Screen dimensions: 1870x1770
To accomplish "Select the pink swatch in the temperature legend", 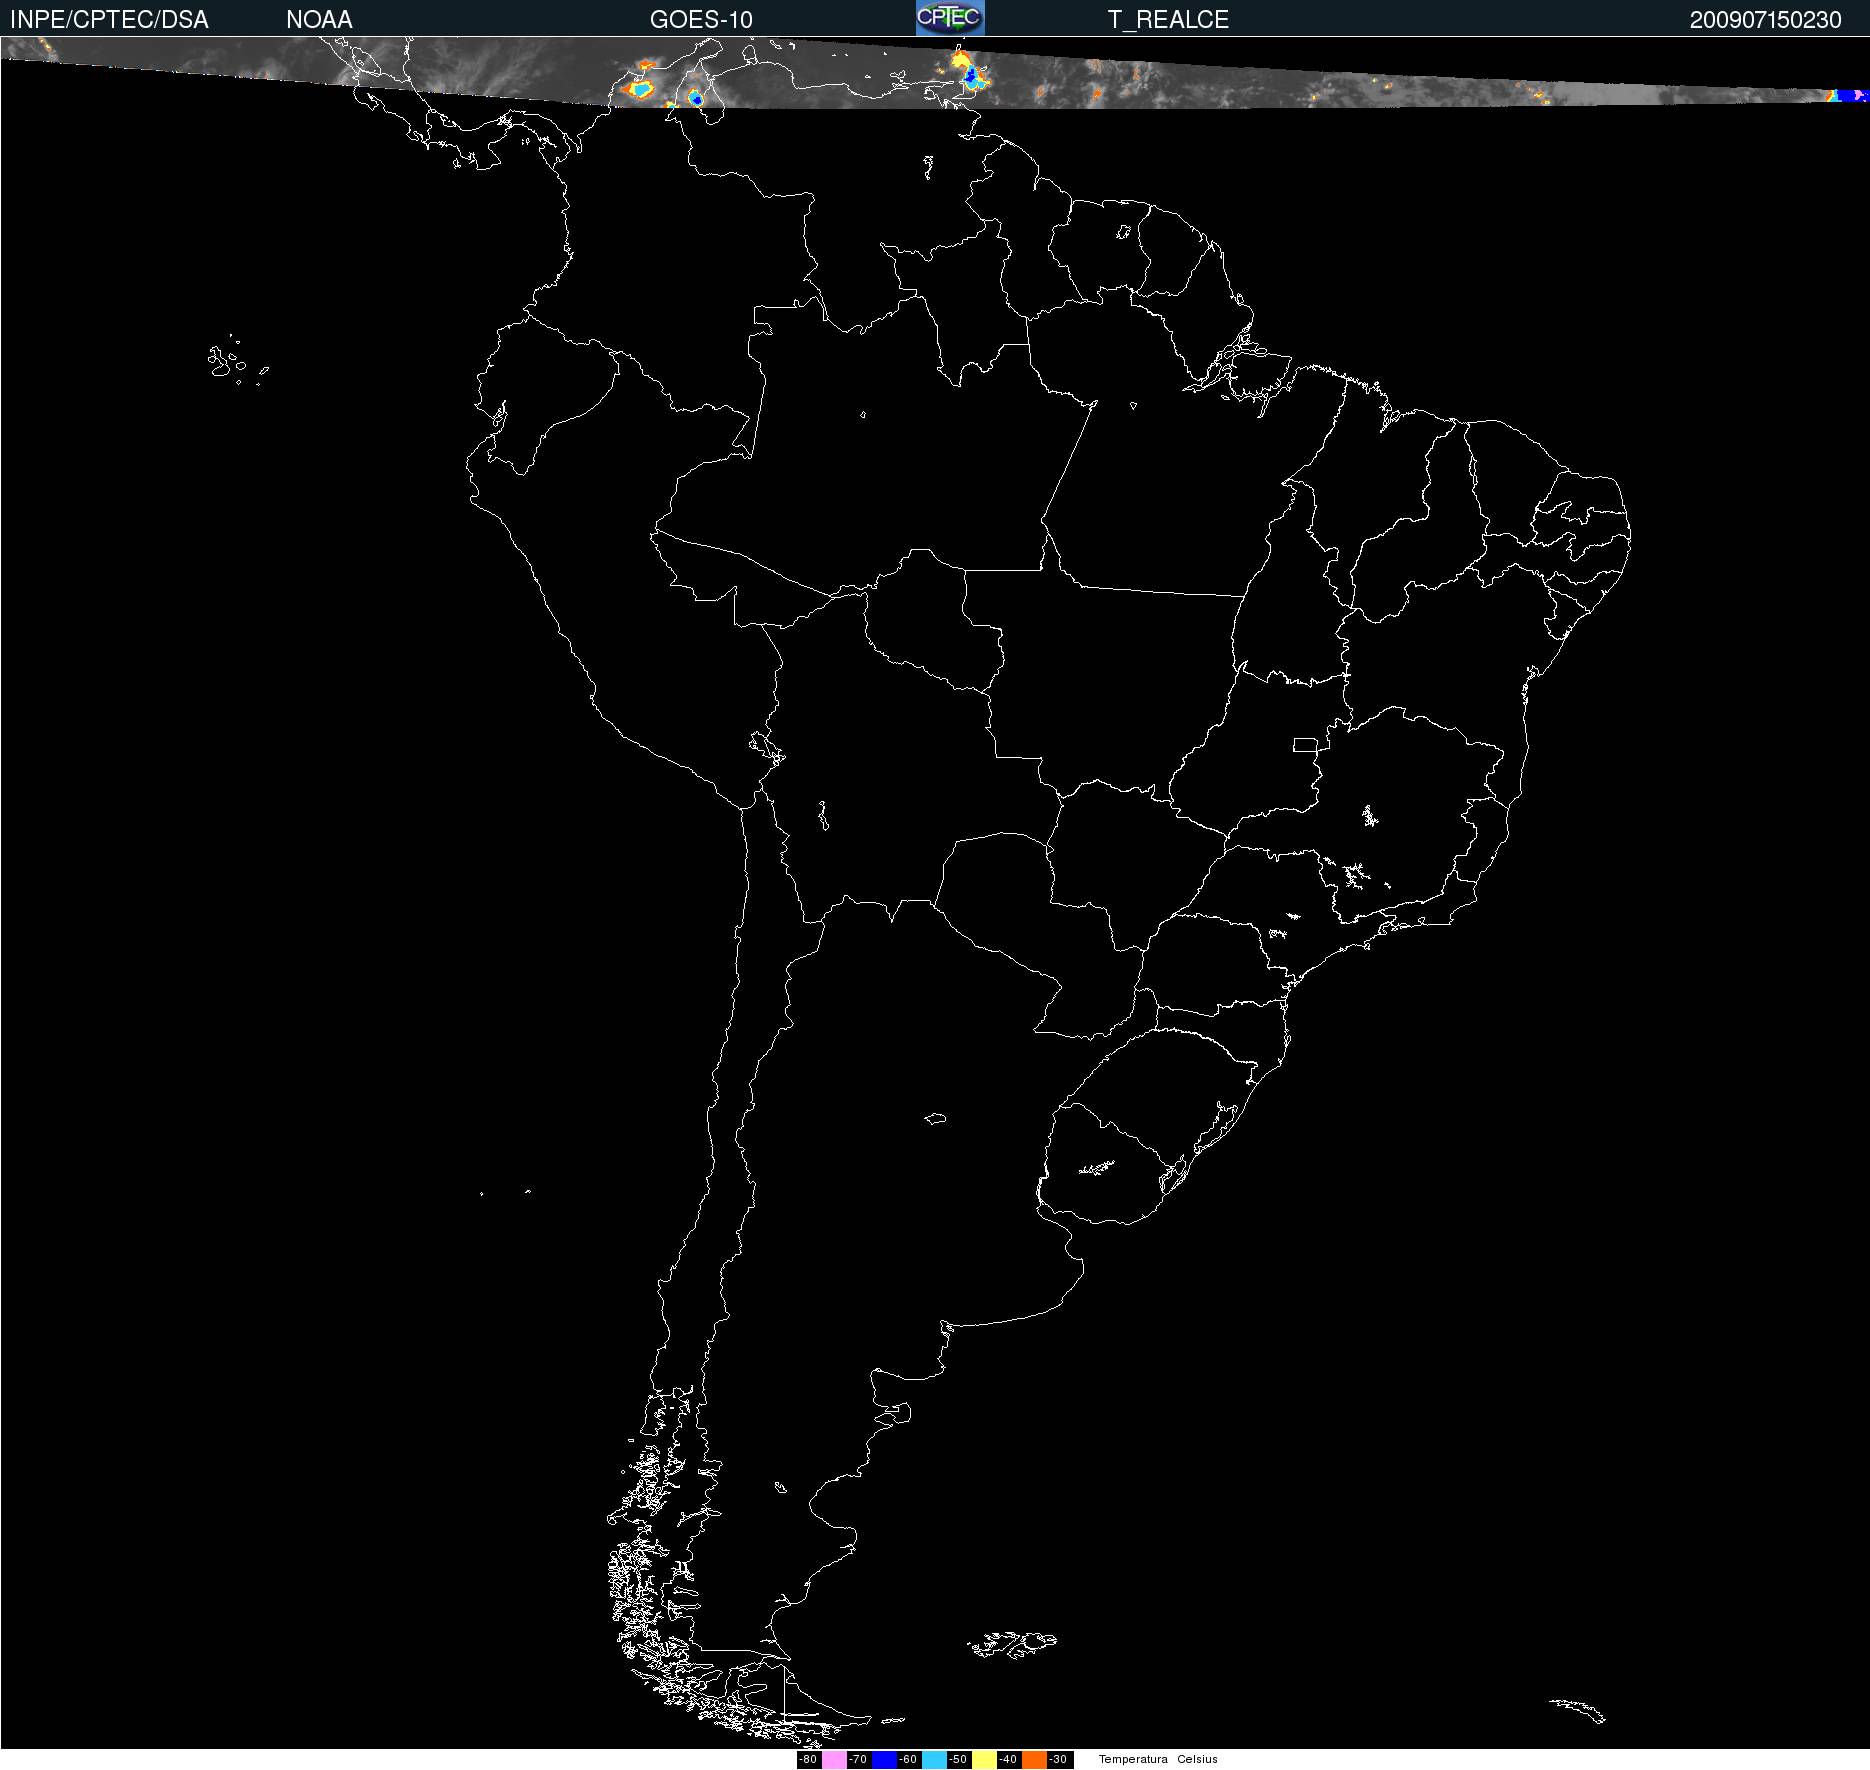I will (x=834, y=1759).
